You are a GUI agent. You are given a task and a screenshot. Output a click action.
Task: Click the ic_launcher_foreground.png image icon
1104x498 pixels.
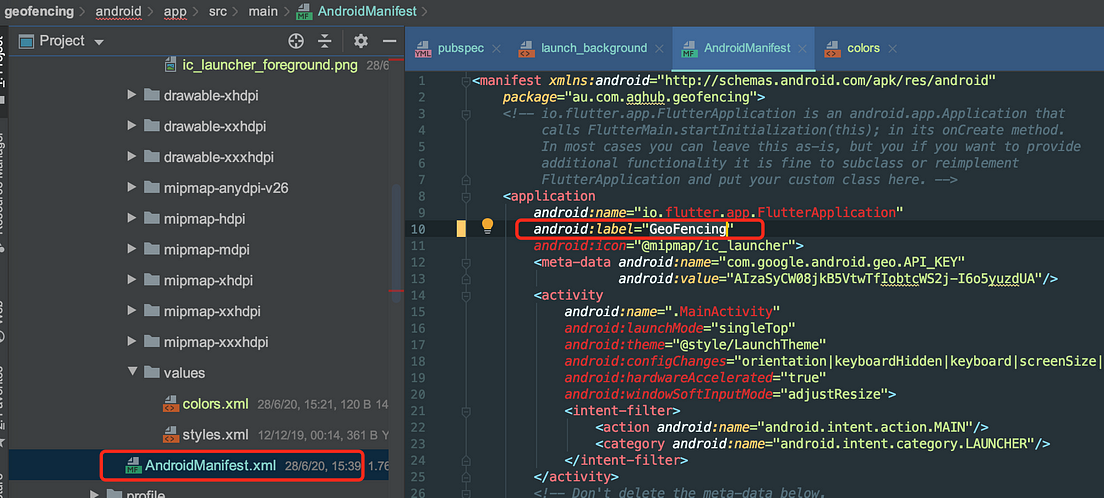click(170, 66)
